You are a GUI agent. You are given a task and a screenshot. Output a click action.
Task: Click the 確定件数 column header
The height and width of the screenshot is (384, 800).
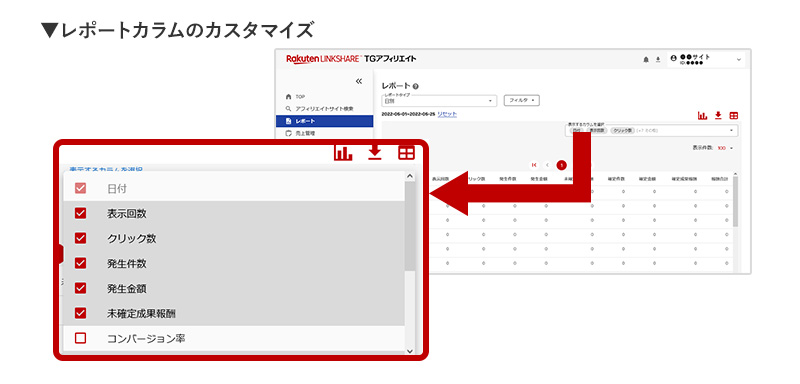click(x=617, y=180)
